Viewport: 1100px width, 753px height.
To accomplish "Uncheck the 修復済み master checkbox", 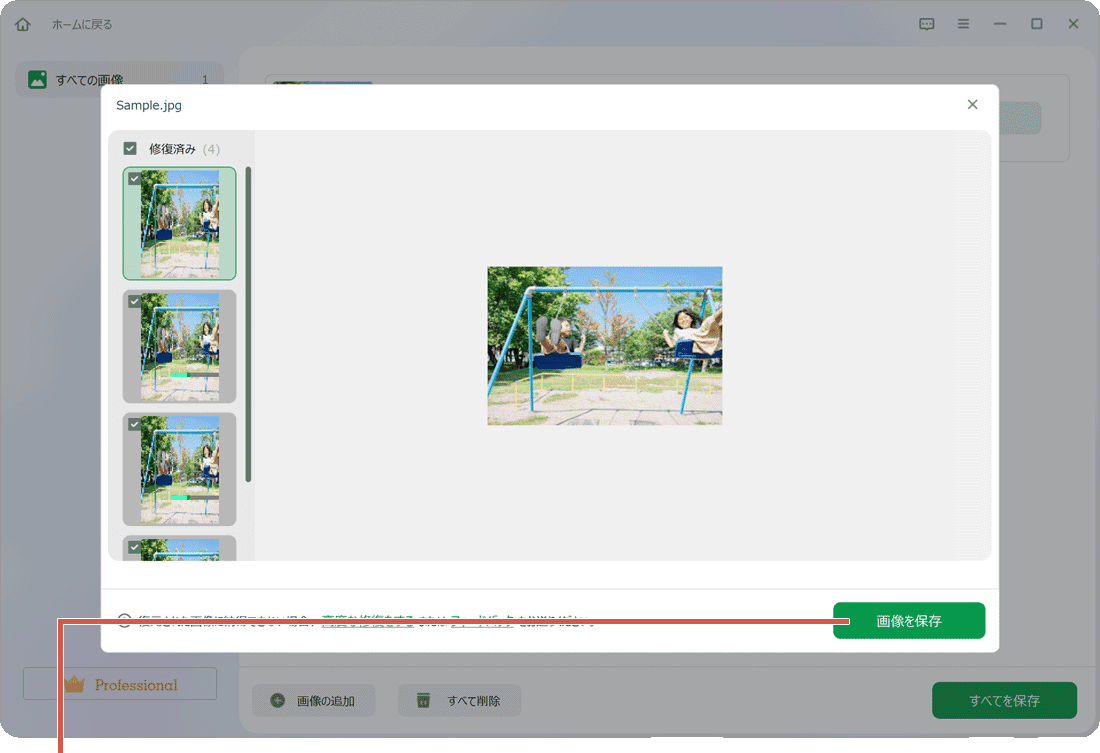I will [x=130, y=148].
